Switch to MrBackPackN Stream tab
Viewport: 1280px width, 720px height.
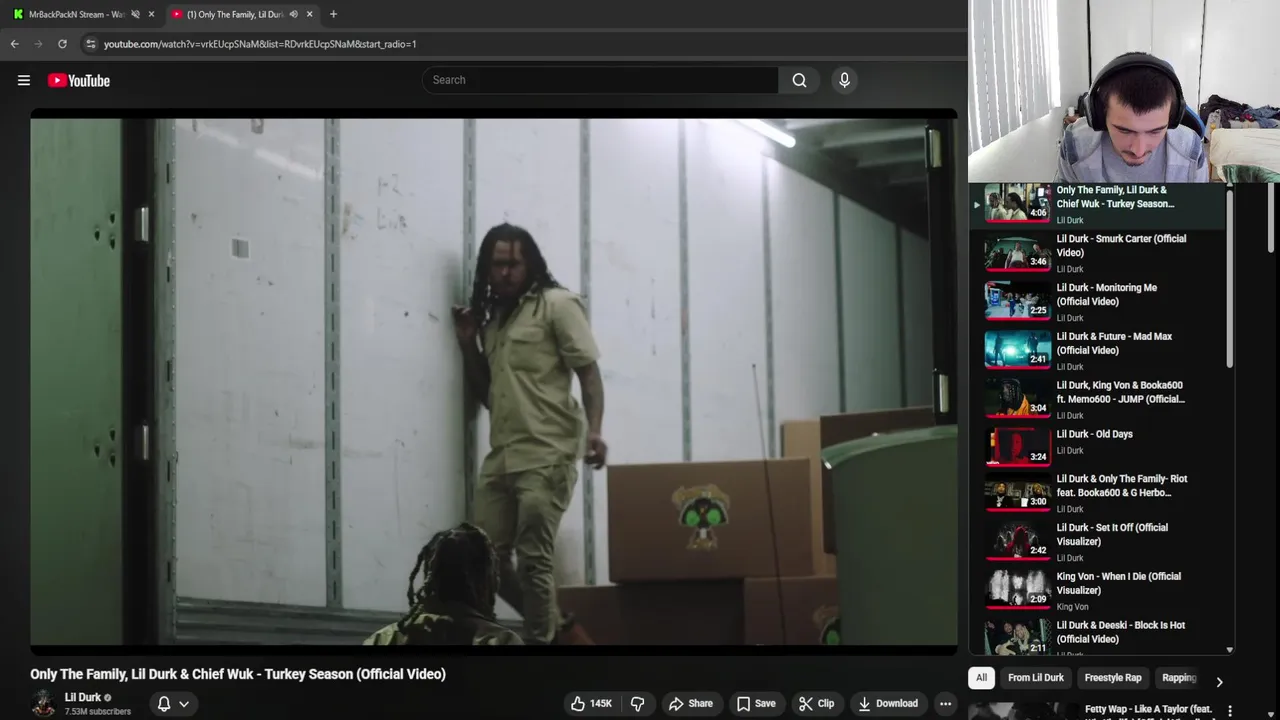[x=75, y=14]
